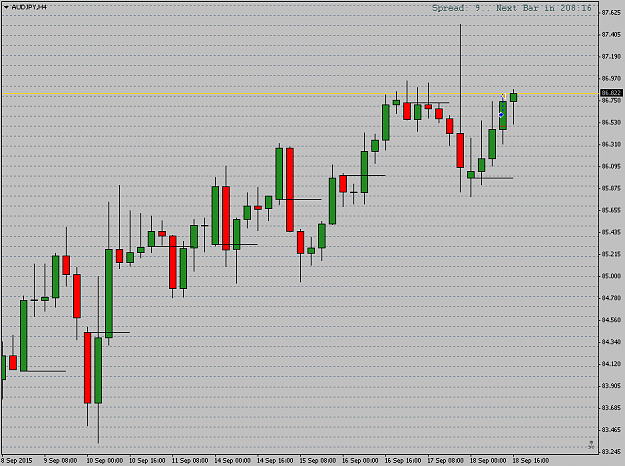Click the 84.340 price scale label

[x=611, y=342]
